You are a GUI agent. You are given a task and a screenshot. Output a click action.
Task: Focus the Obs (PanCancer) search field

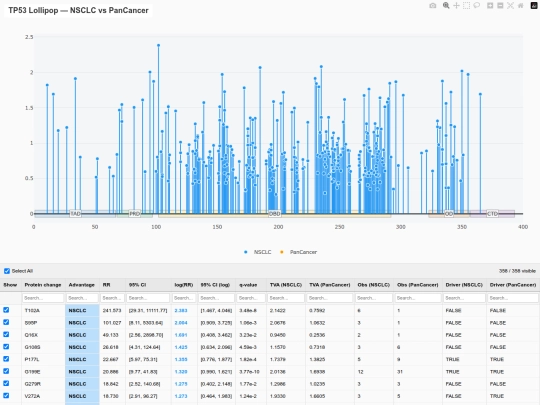418,298
